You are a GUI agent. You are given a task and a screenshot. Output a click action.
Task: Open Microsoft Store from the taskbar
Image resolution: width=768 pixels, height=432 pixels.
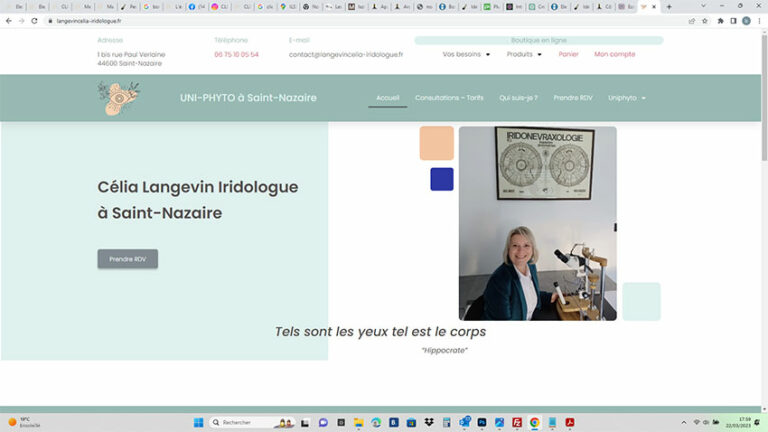coord(411,422)
